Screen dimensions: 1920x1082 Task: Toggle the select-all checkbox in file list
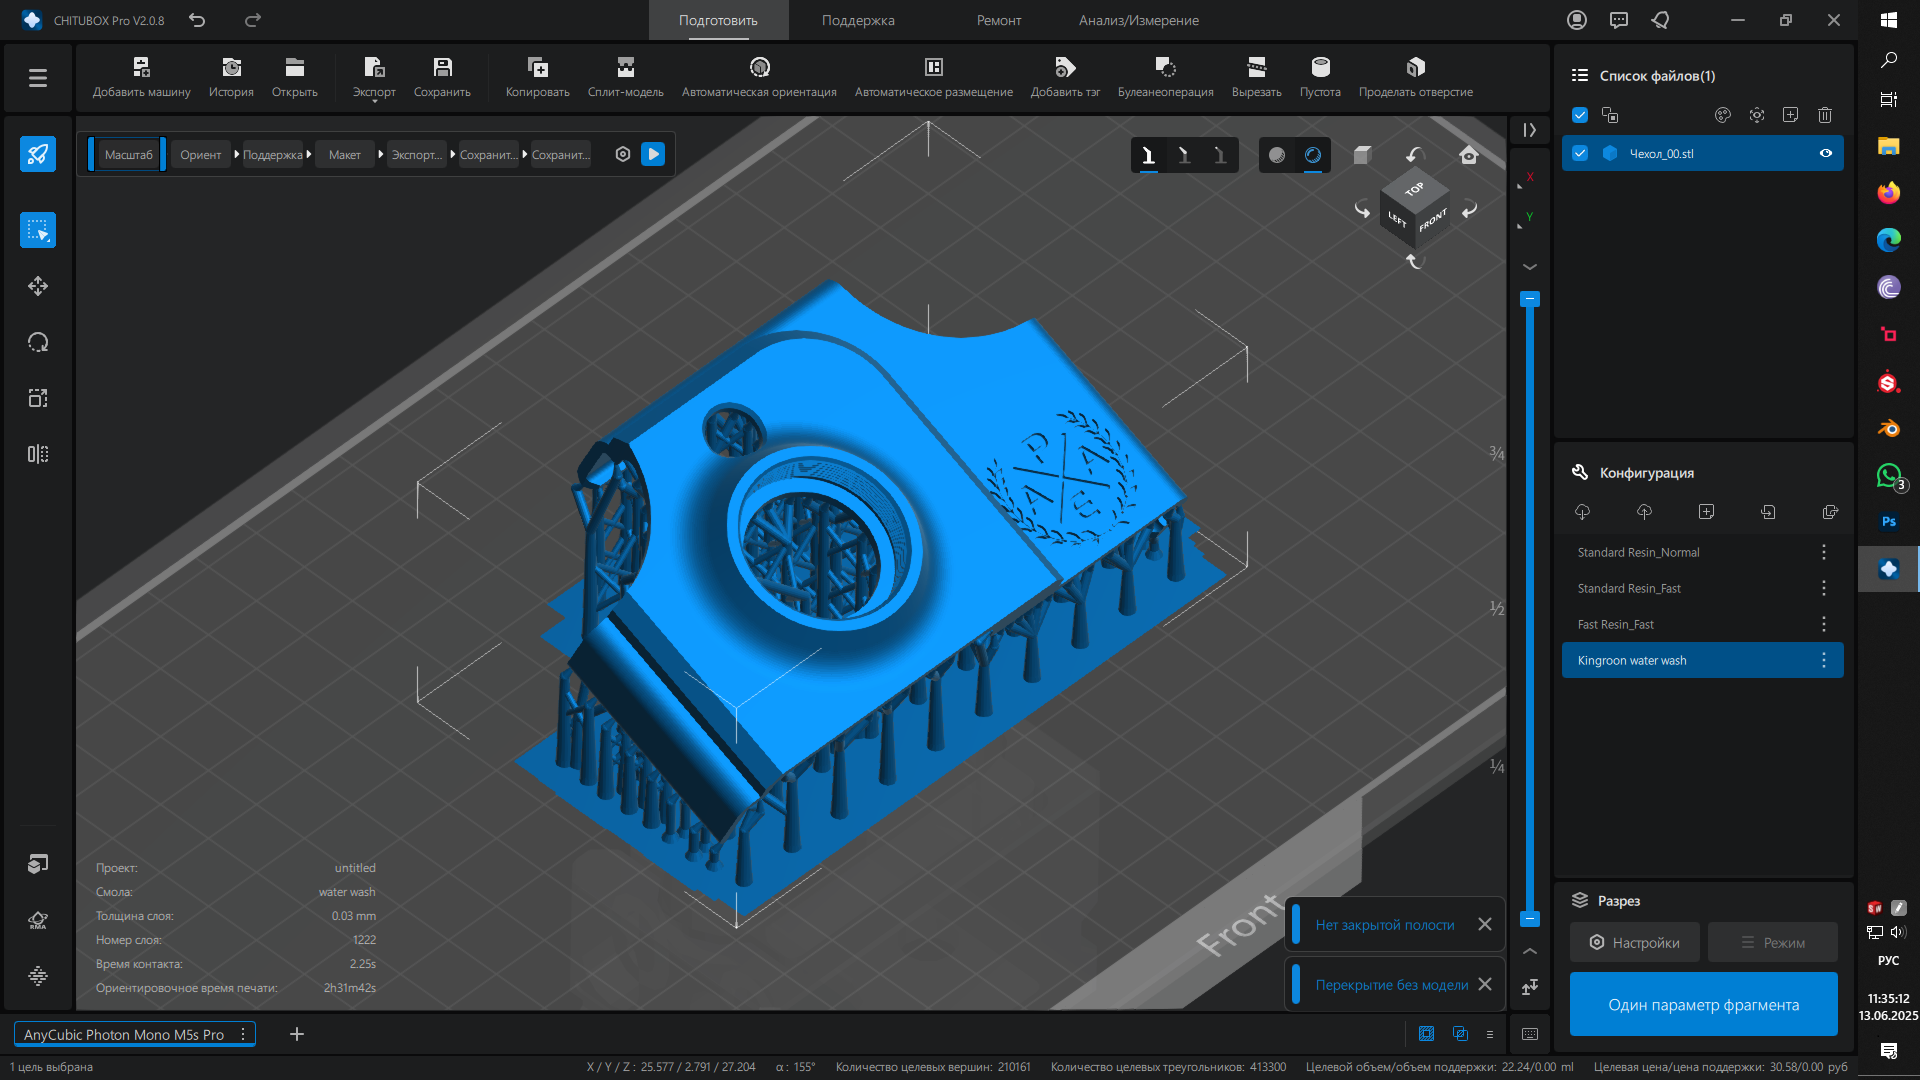click(1580, 116)
